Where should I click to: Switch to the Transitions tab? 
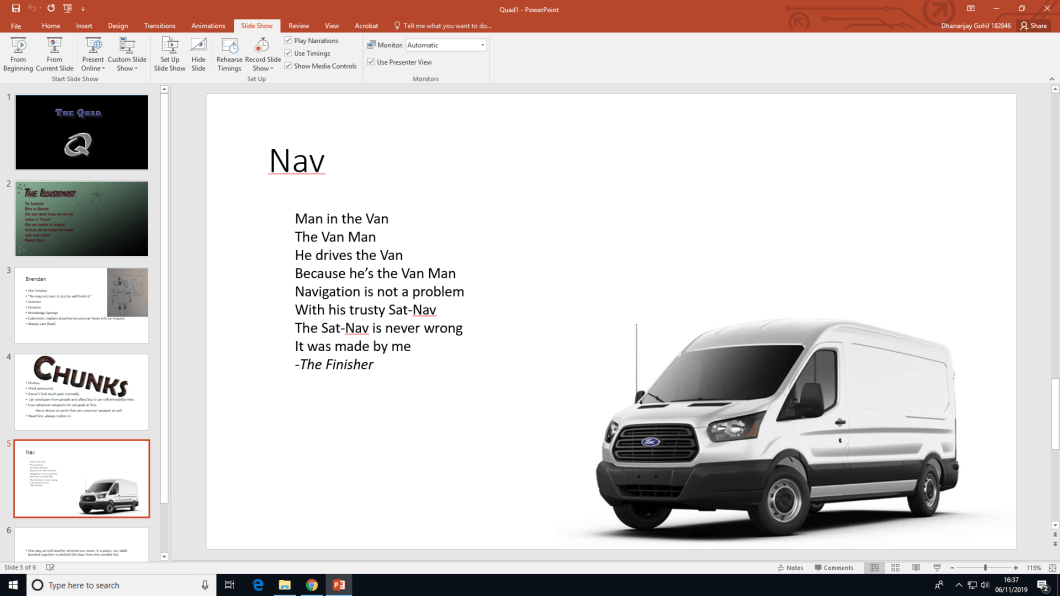[160, 26]
